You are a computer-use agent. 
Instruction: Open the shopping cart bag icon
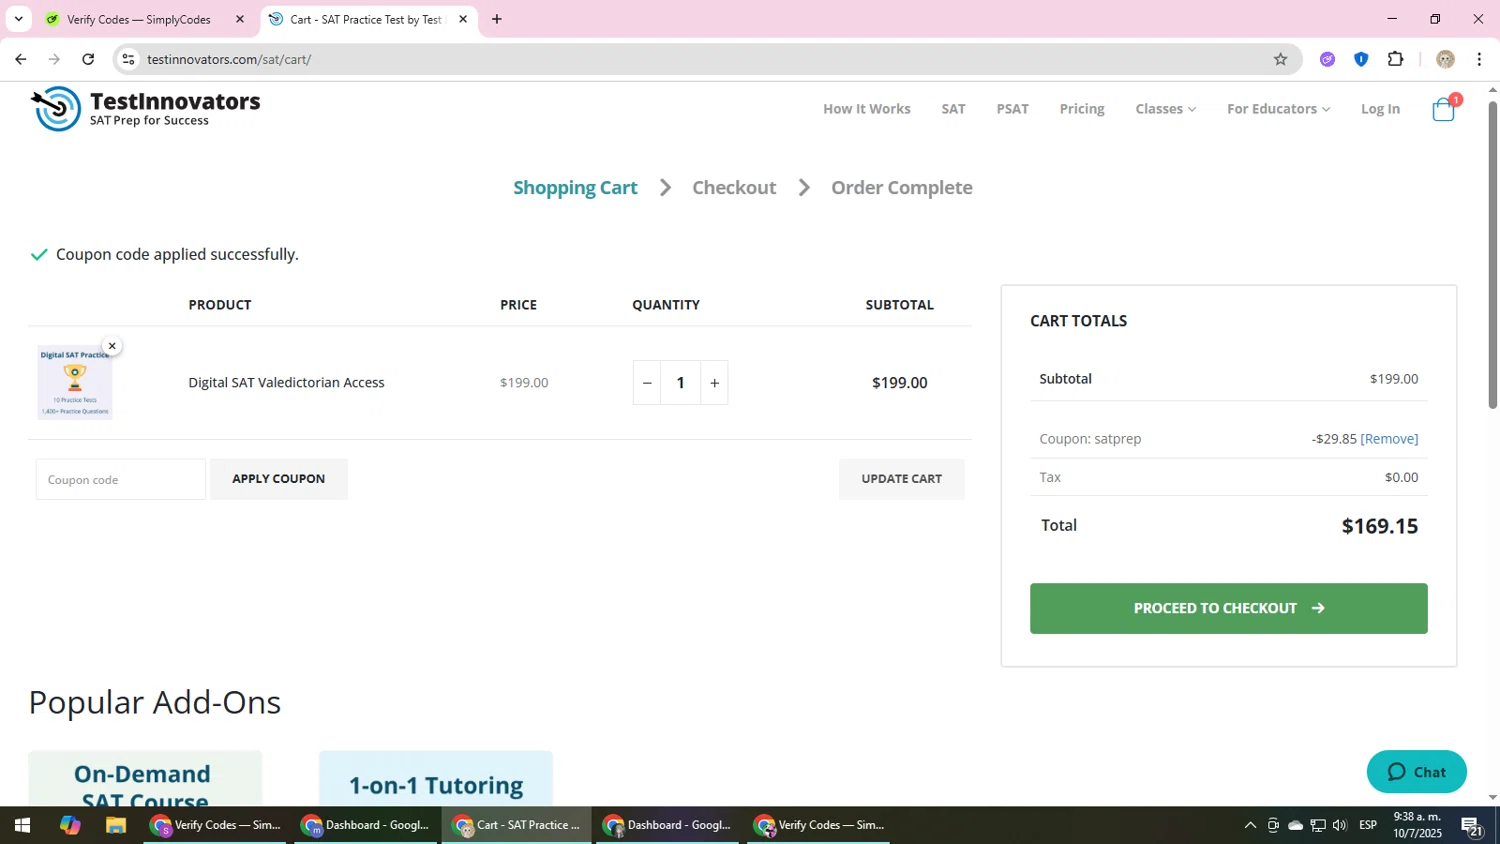coord(1443,109)
